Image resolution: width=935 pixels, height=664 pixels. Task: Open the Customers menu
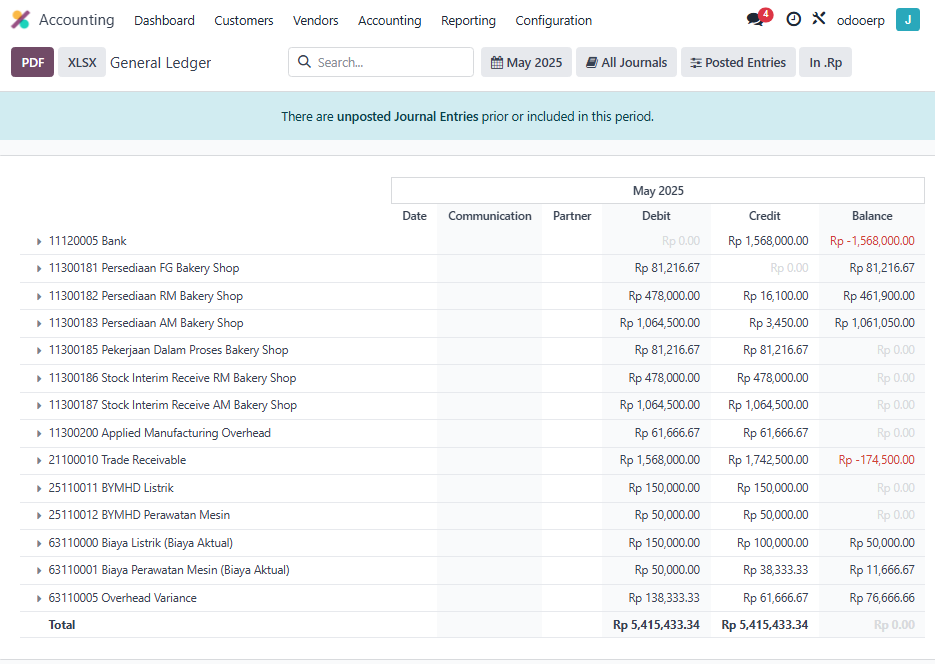pos(243,20)
